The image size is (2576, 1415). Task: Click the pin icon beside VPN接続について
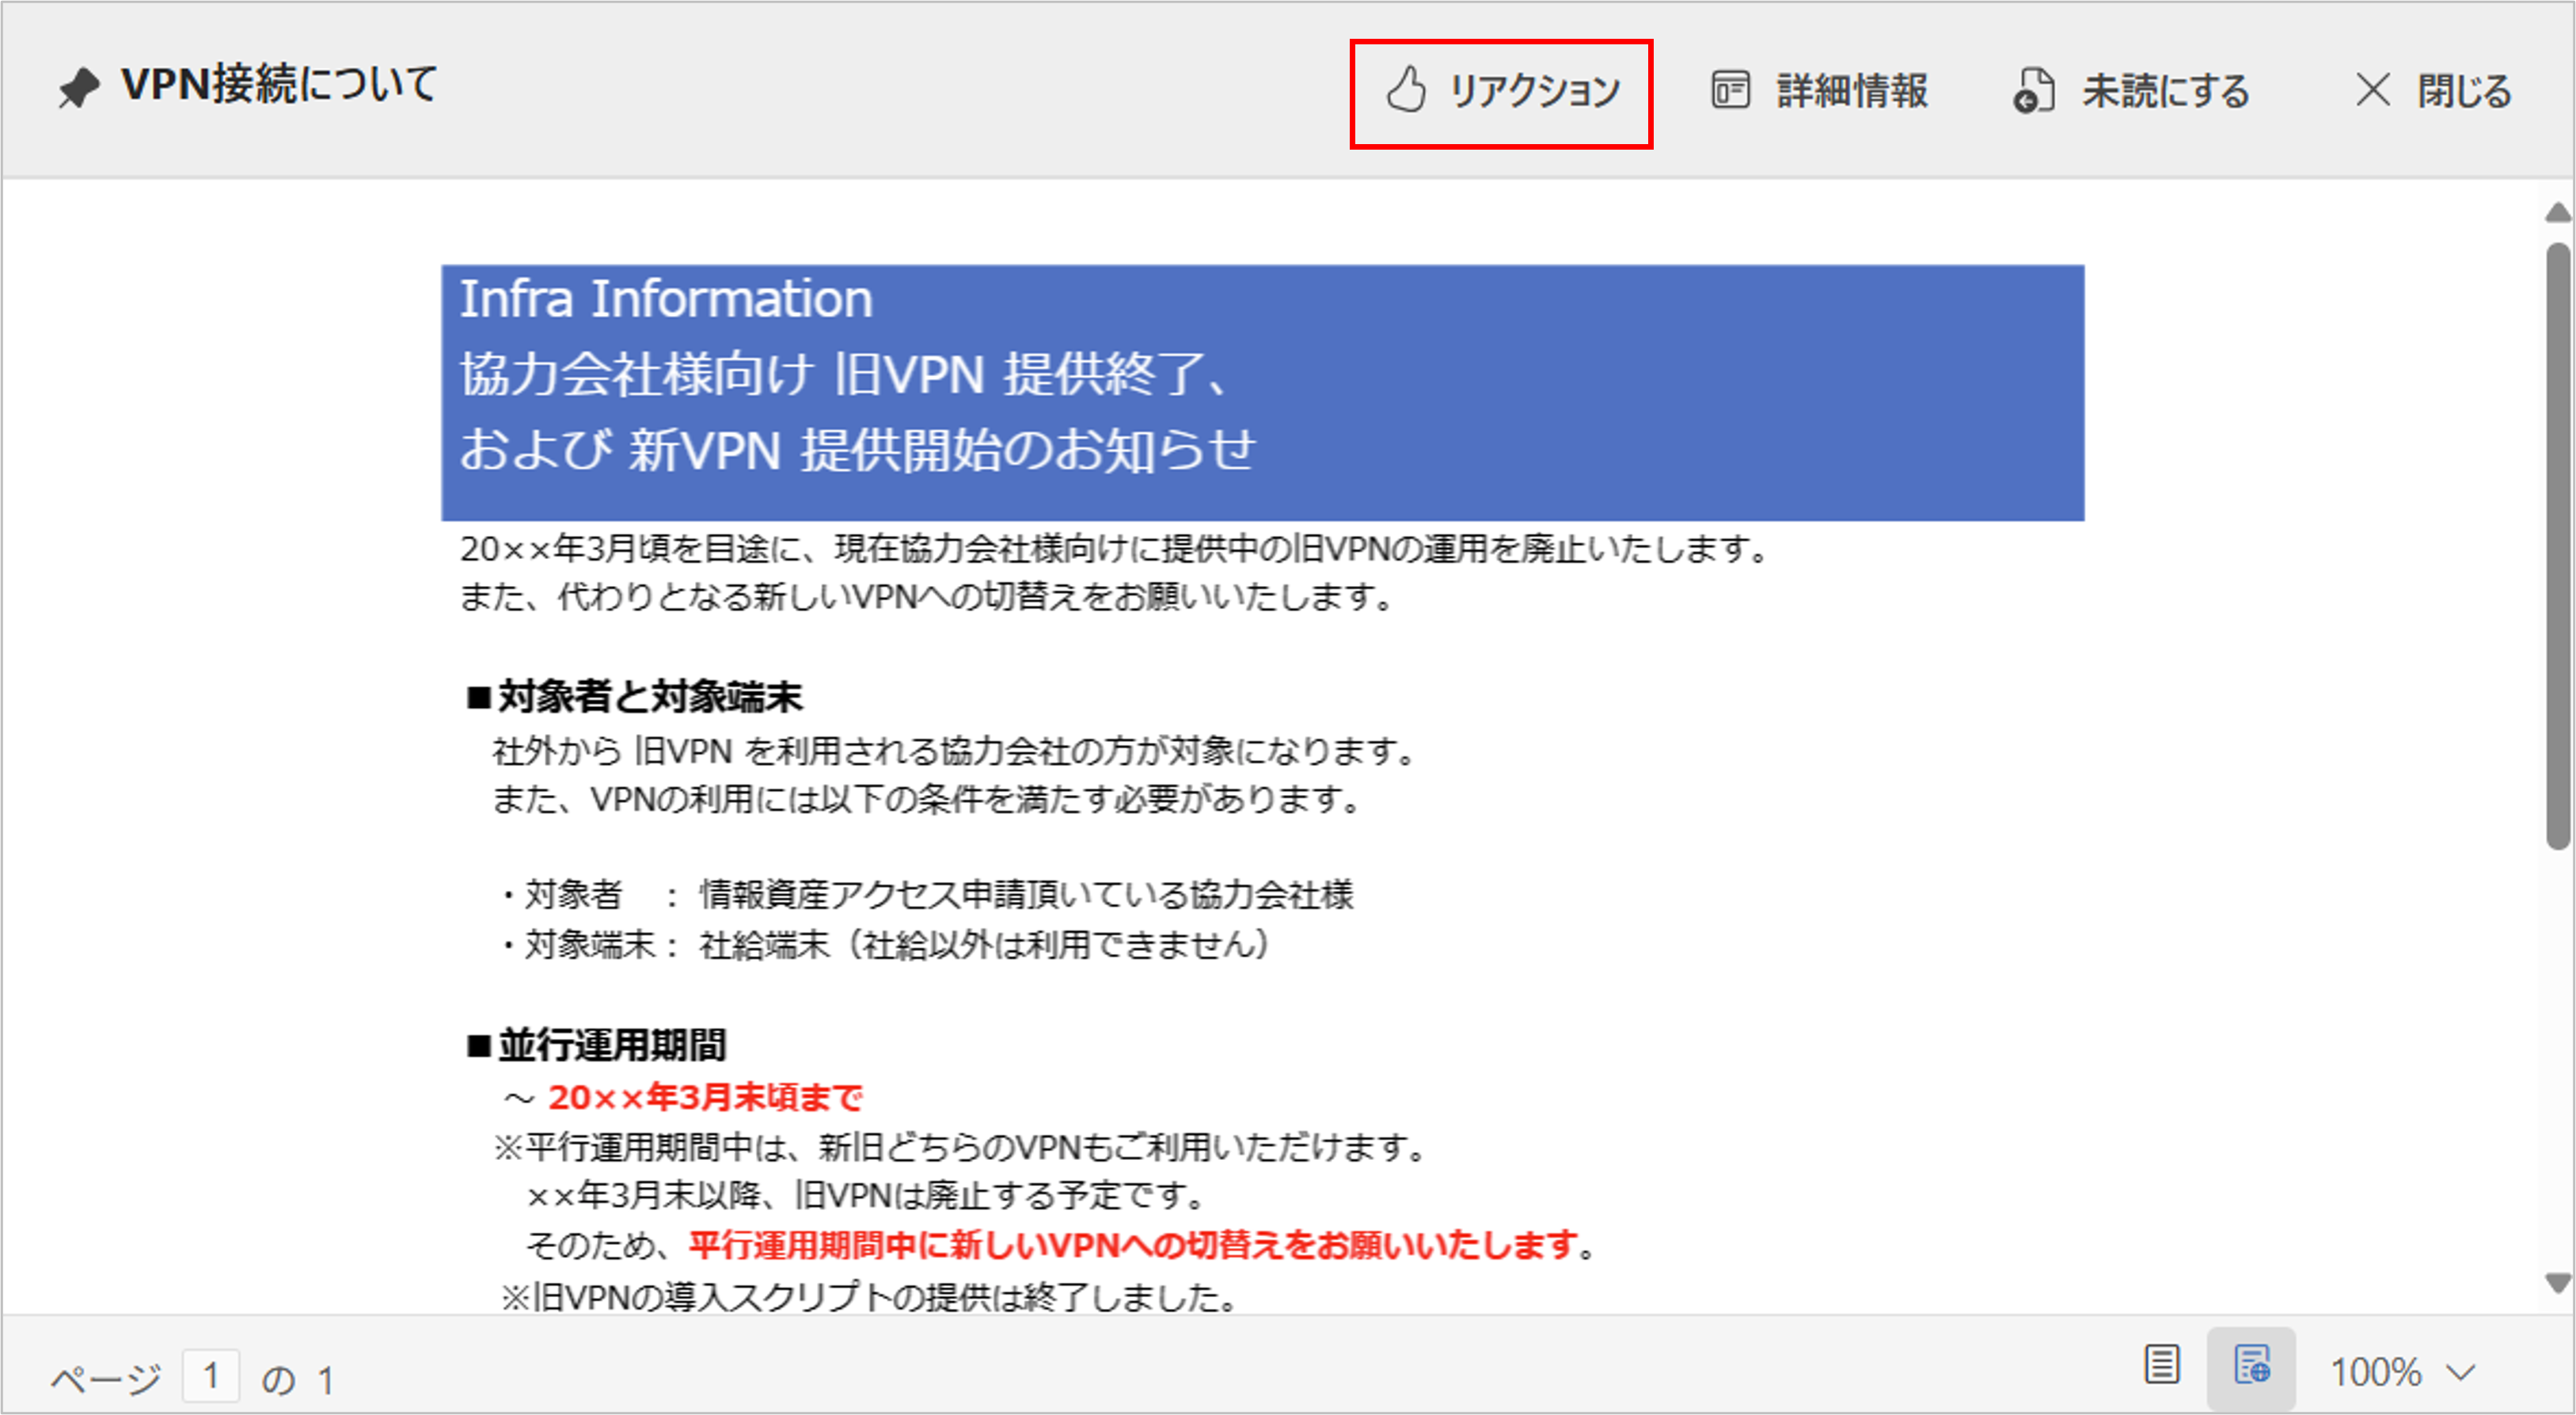[x=78, y=87]
